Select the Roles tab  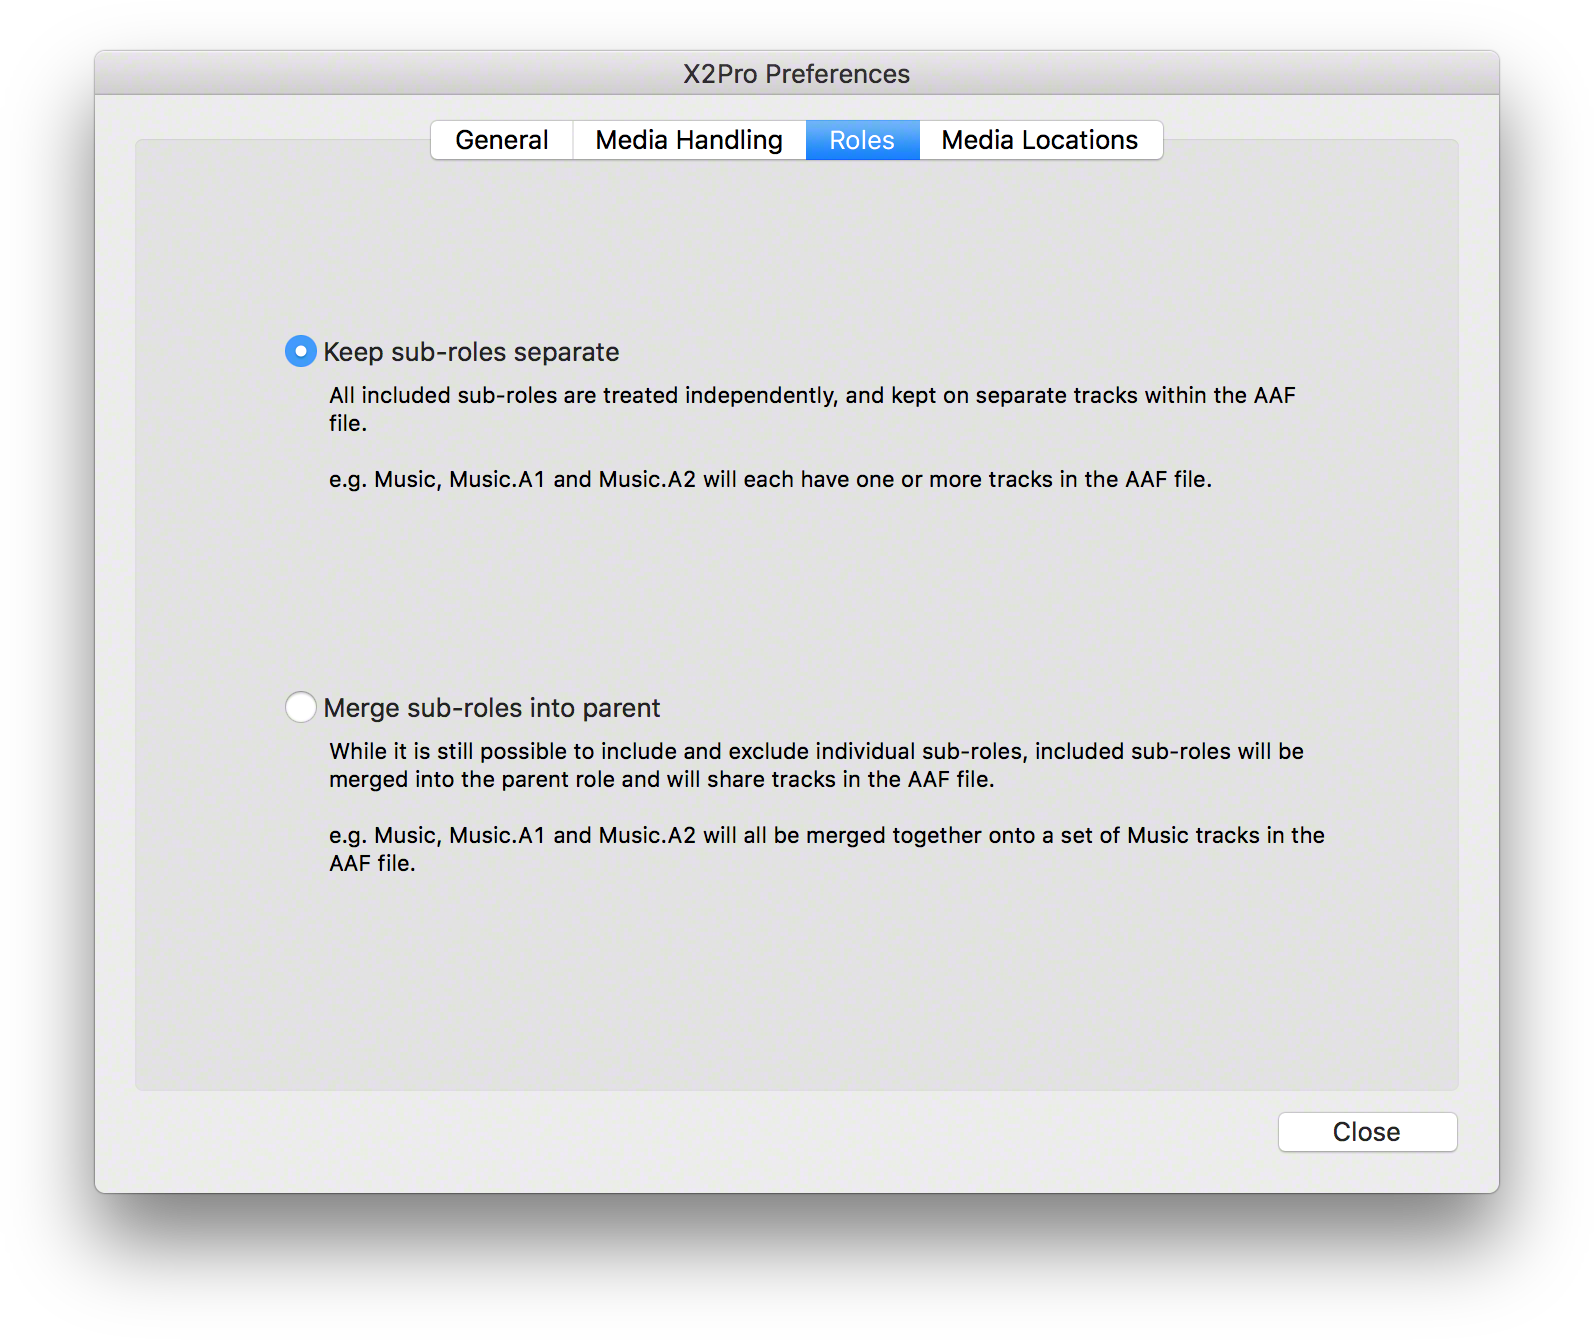click(862, 140)
